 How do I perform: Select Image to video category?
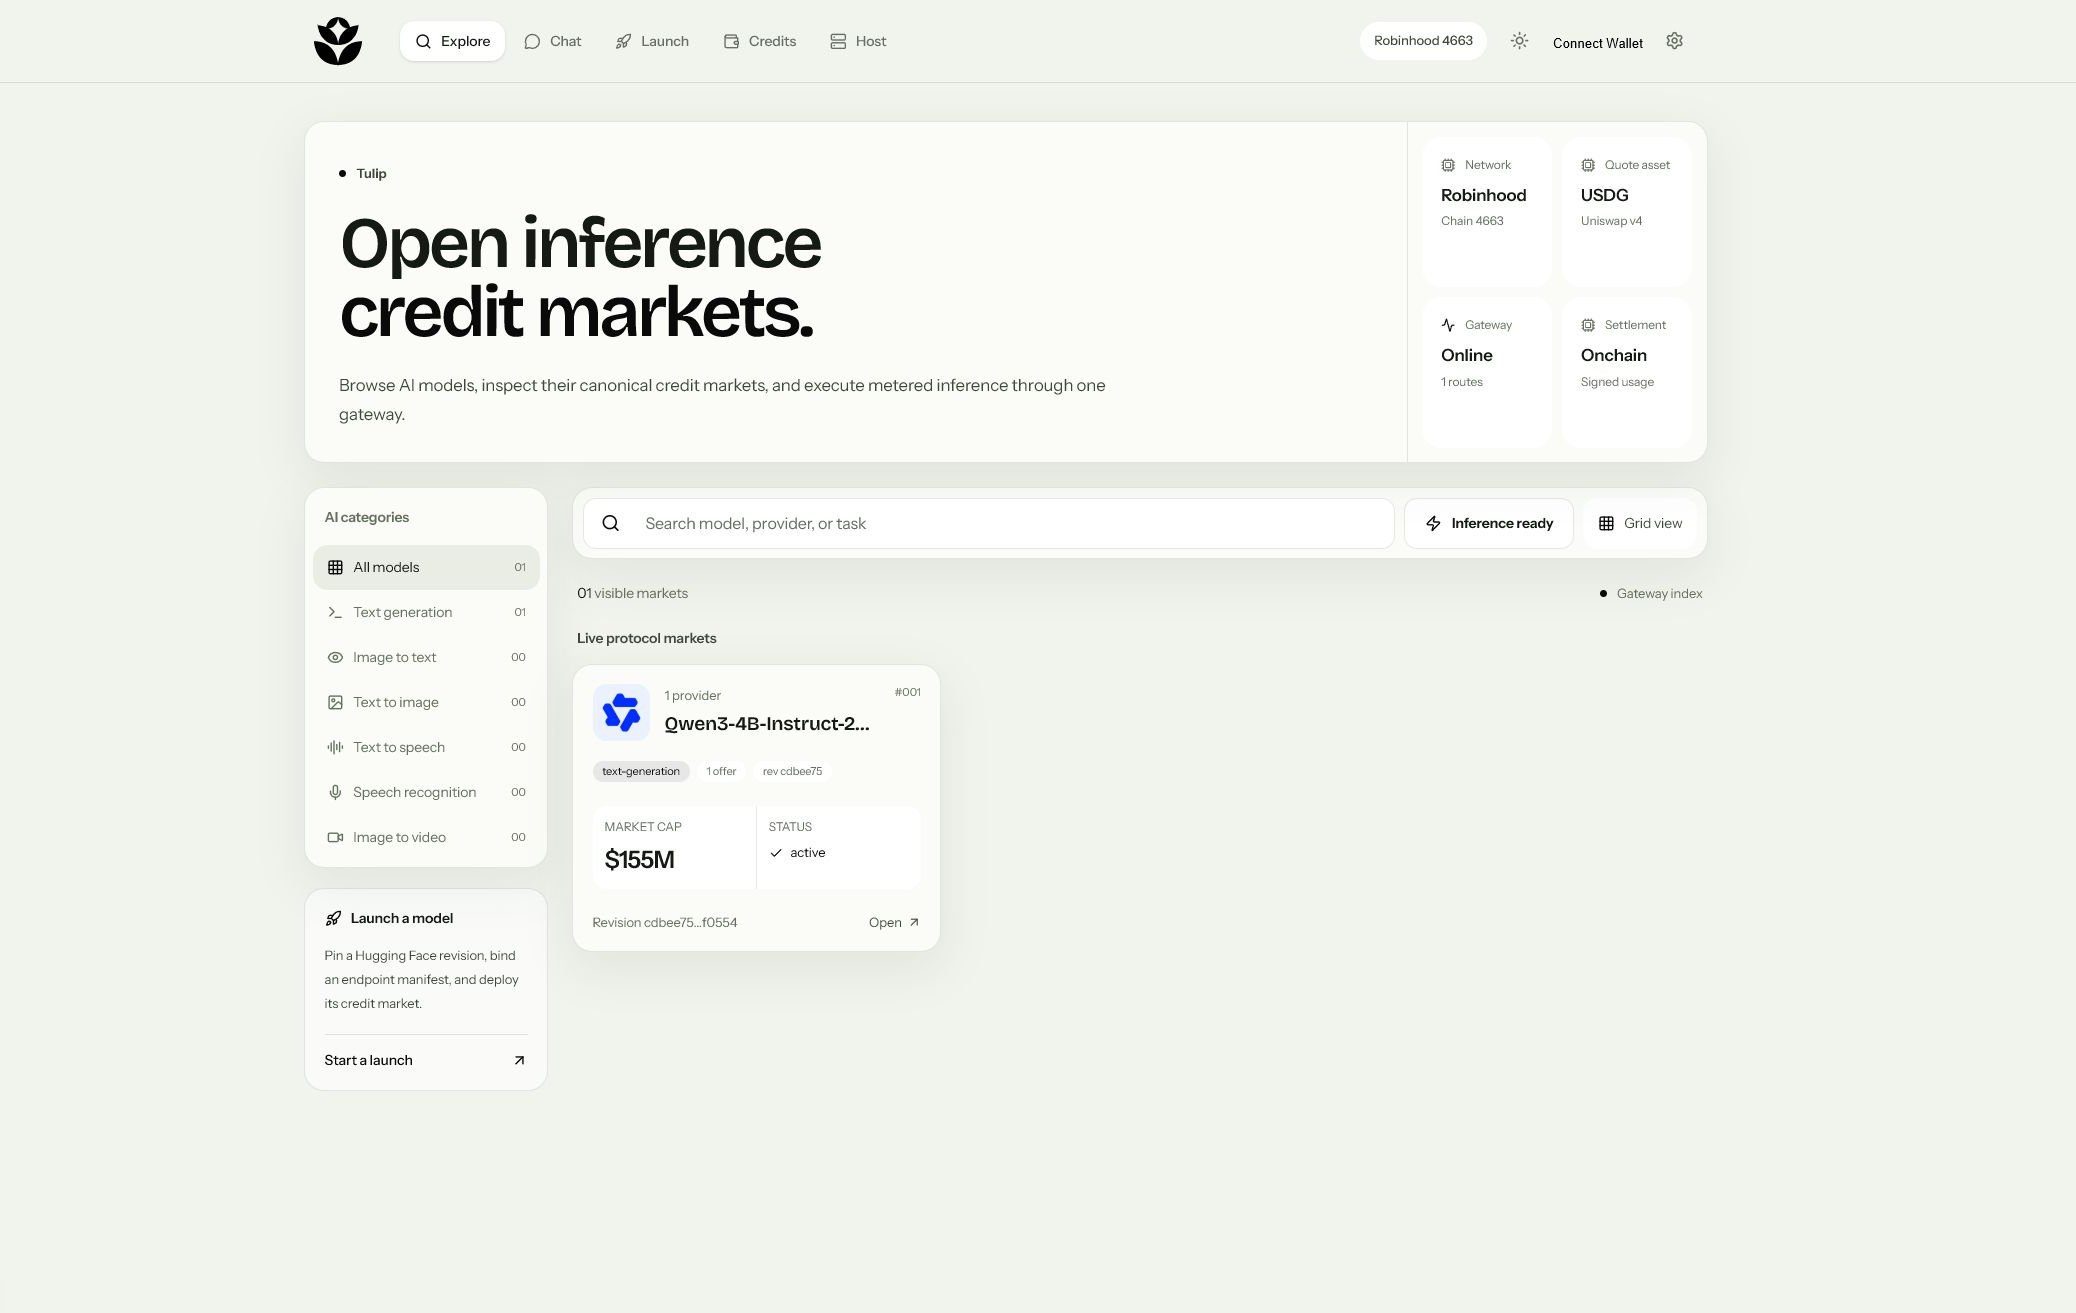tap(426, 837)
